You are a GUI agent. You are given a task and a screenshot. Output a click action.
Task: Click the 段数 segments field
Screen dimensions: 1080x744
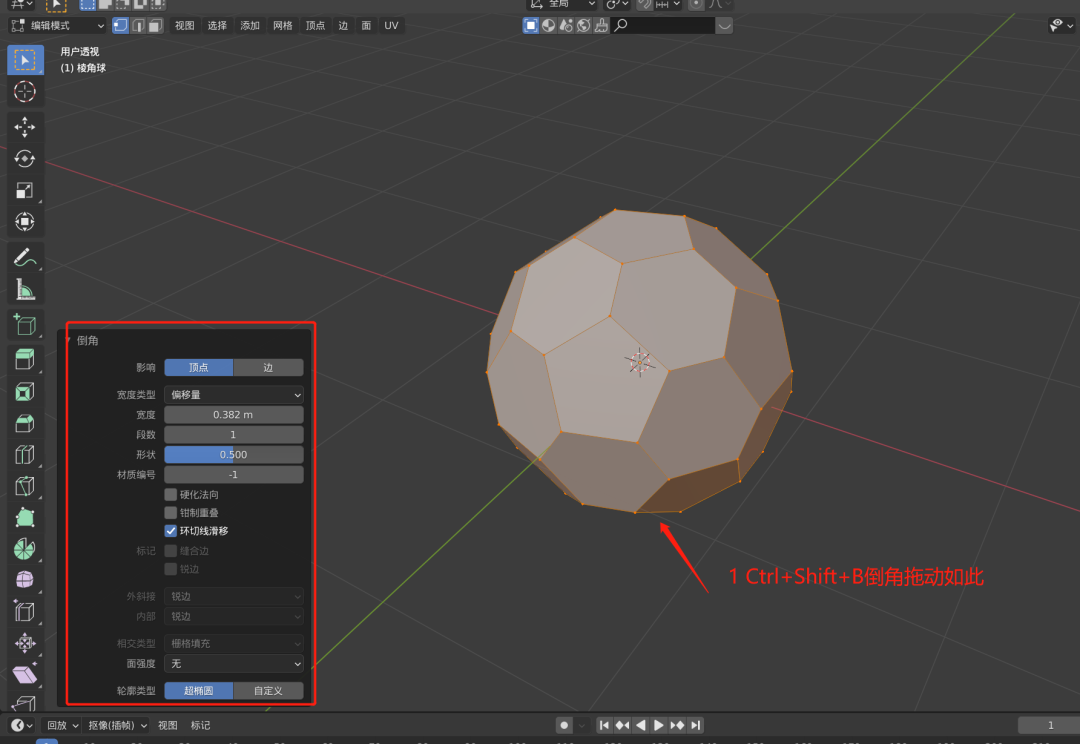[x=234, y=435]
